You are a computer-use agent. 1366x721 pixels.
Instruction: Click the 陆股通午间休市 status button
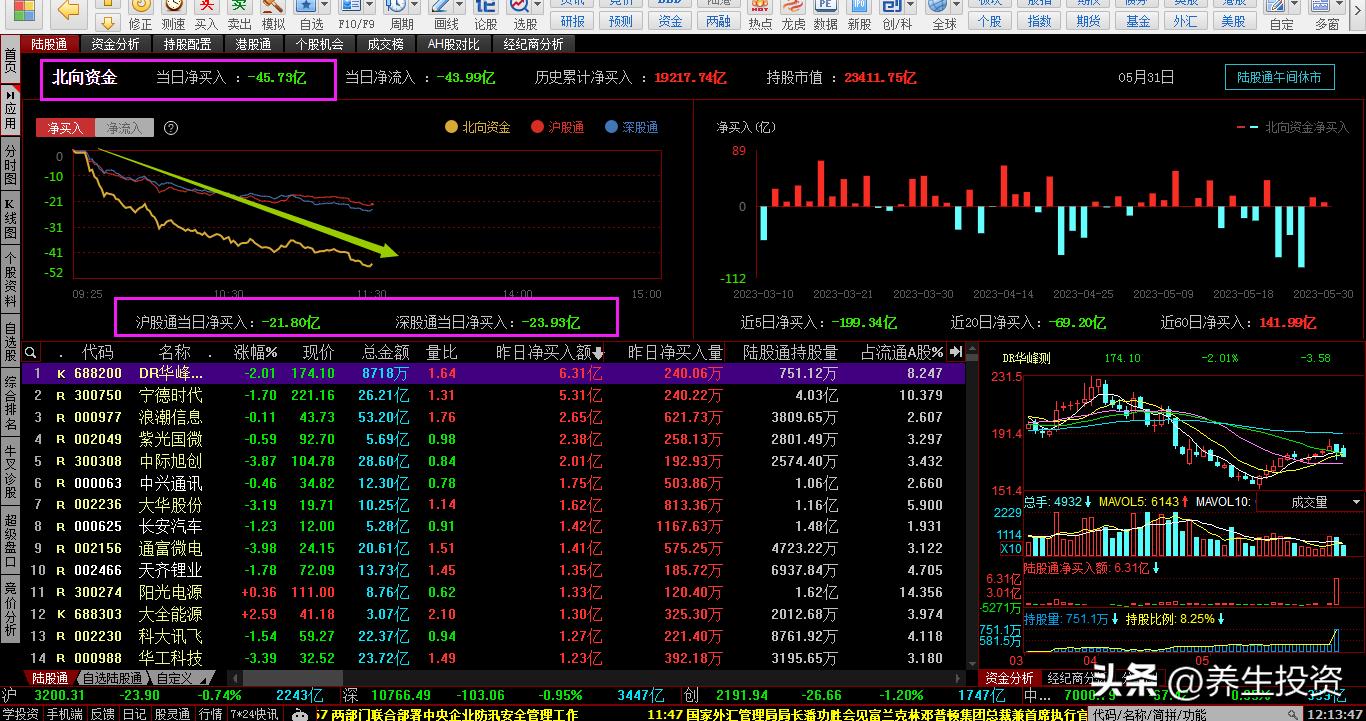point(1279,77)
